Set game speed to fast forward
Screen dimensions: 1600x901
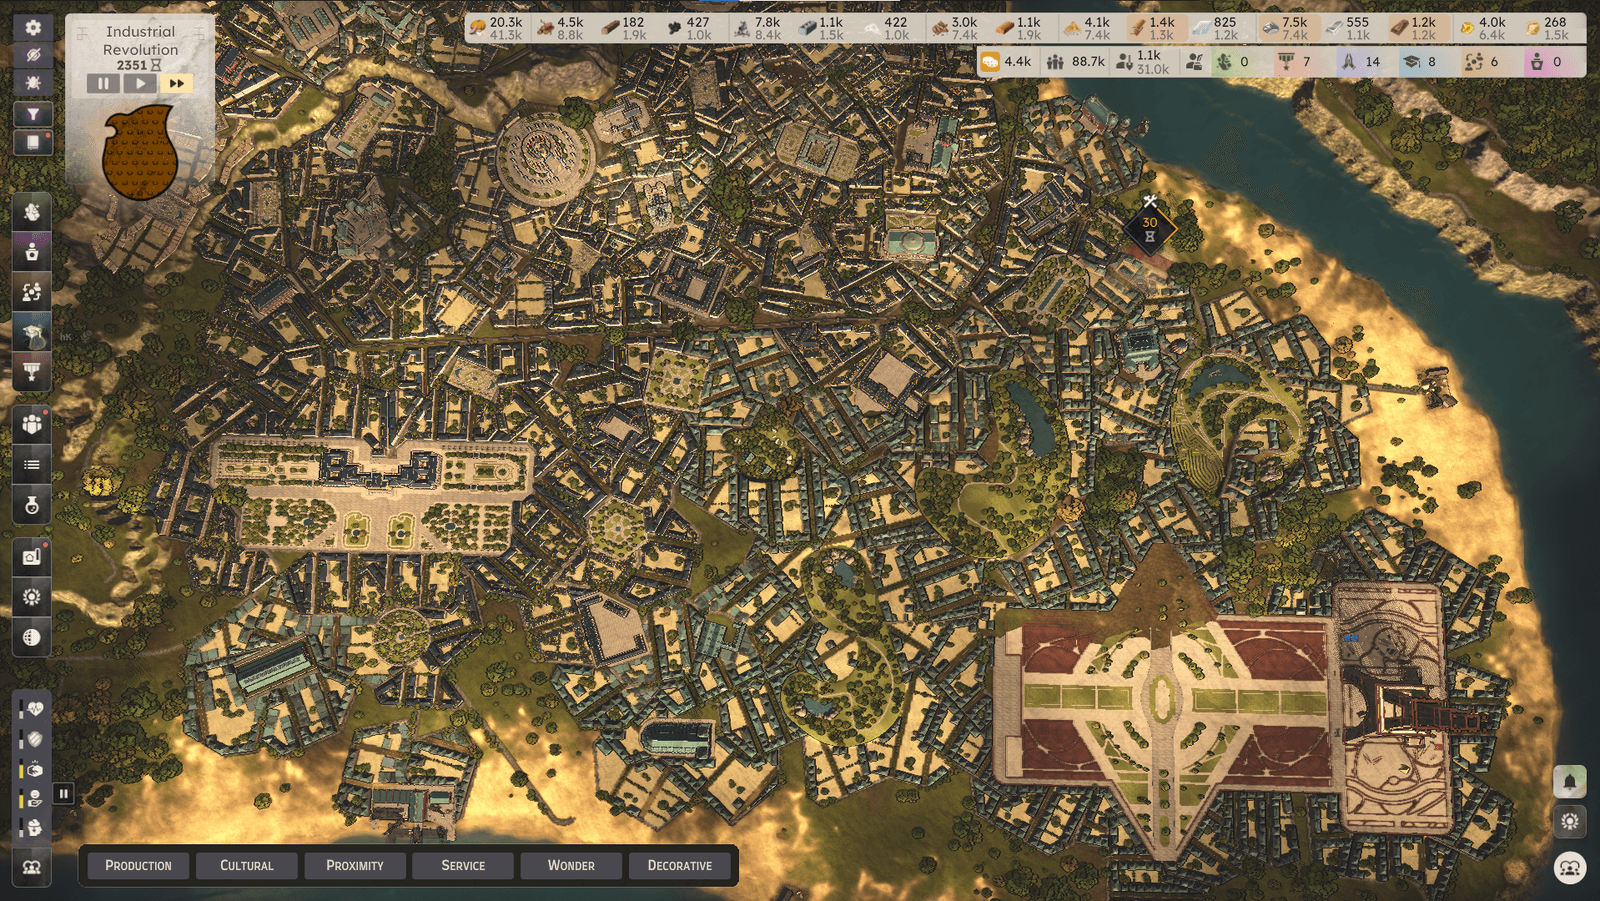[x=176, y=83]
